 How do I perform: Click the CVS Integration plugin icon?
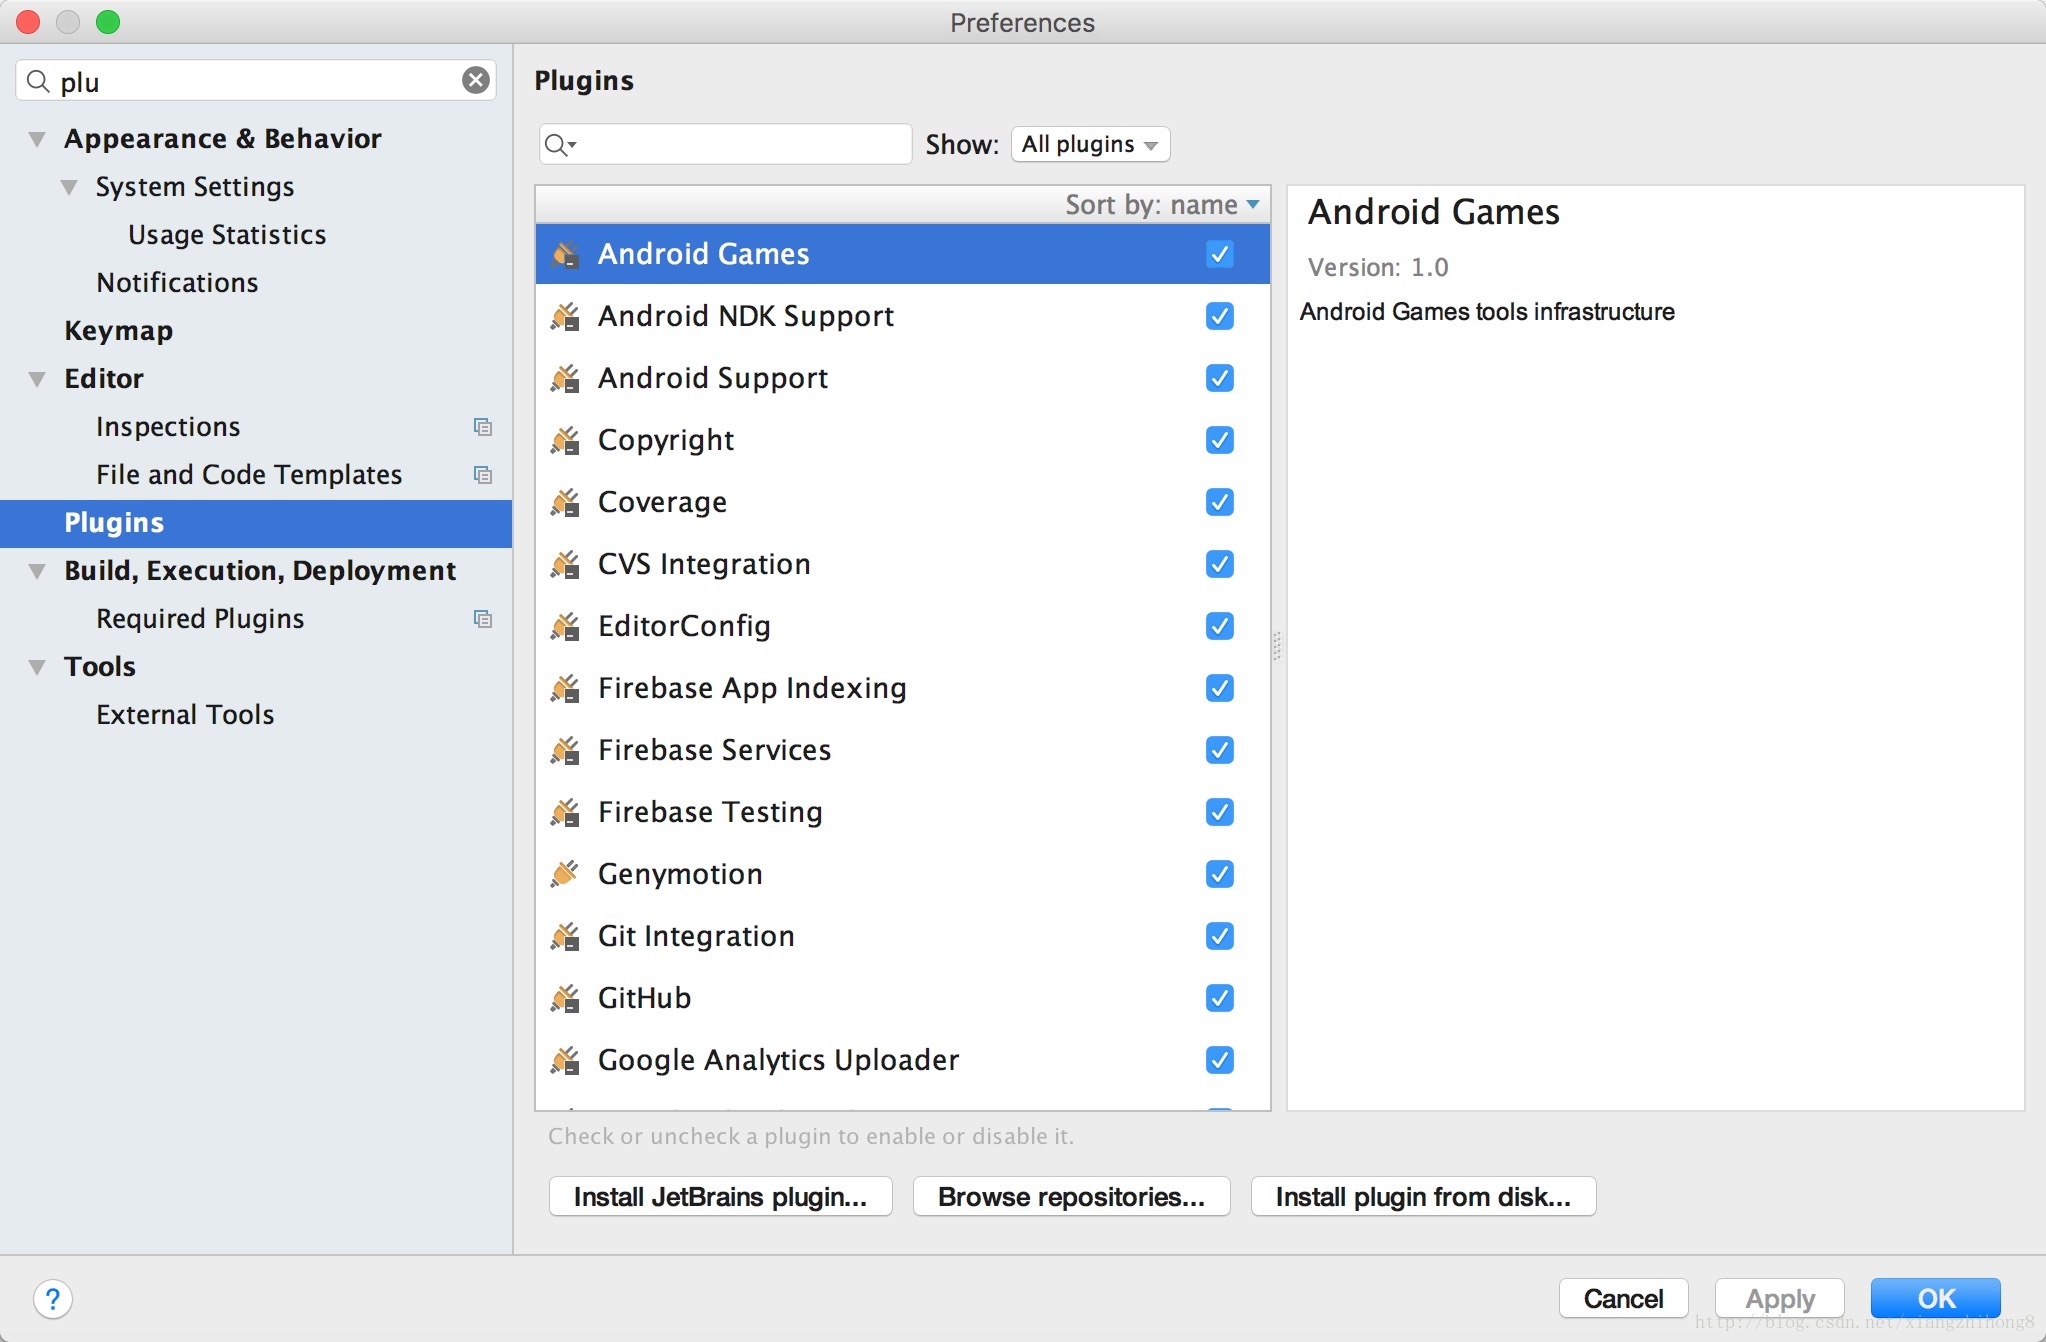click(565, 564)
